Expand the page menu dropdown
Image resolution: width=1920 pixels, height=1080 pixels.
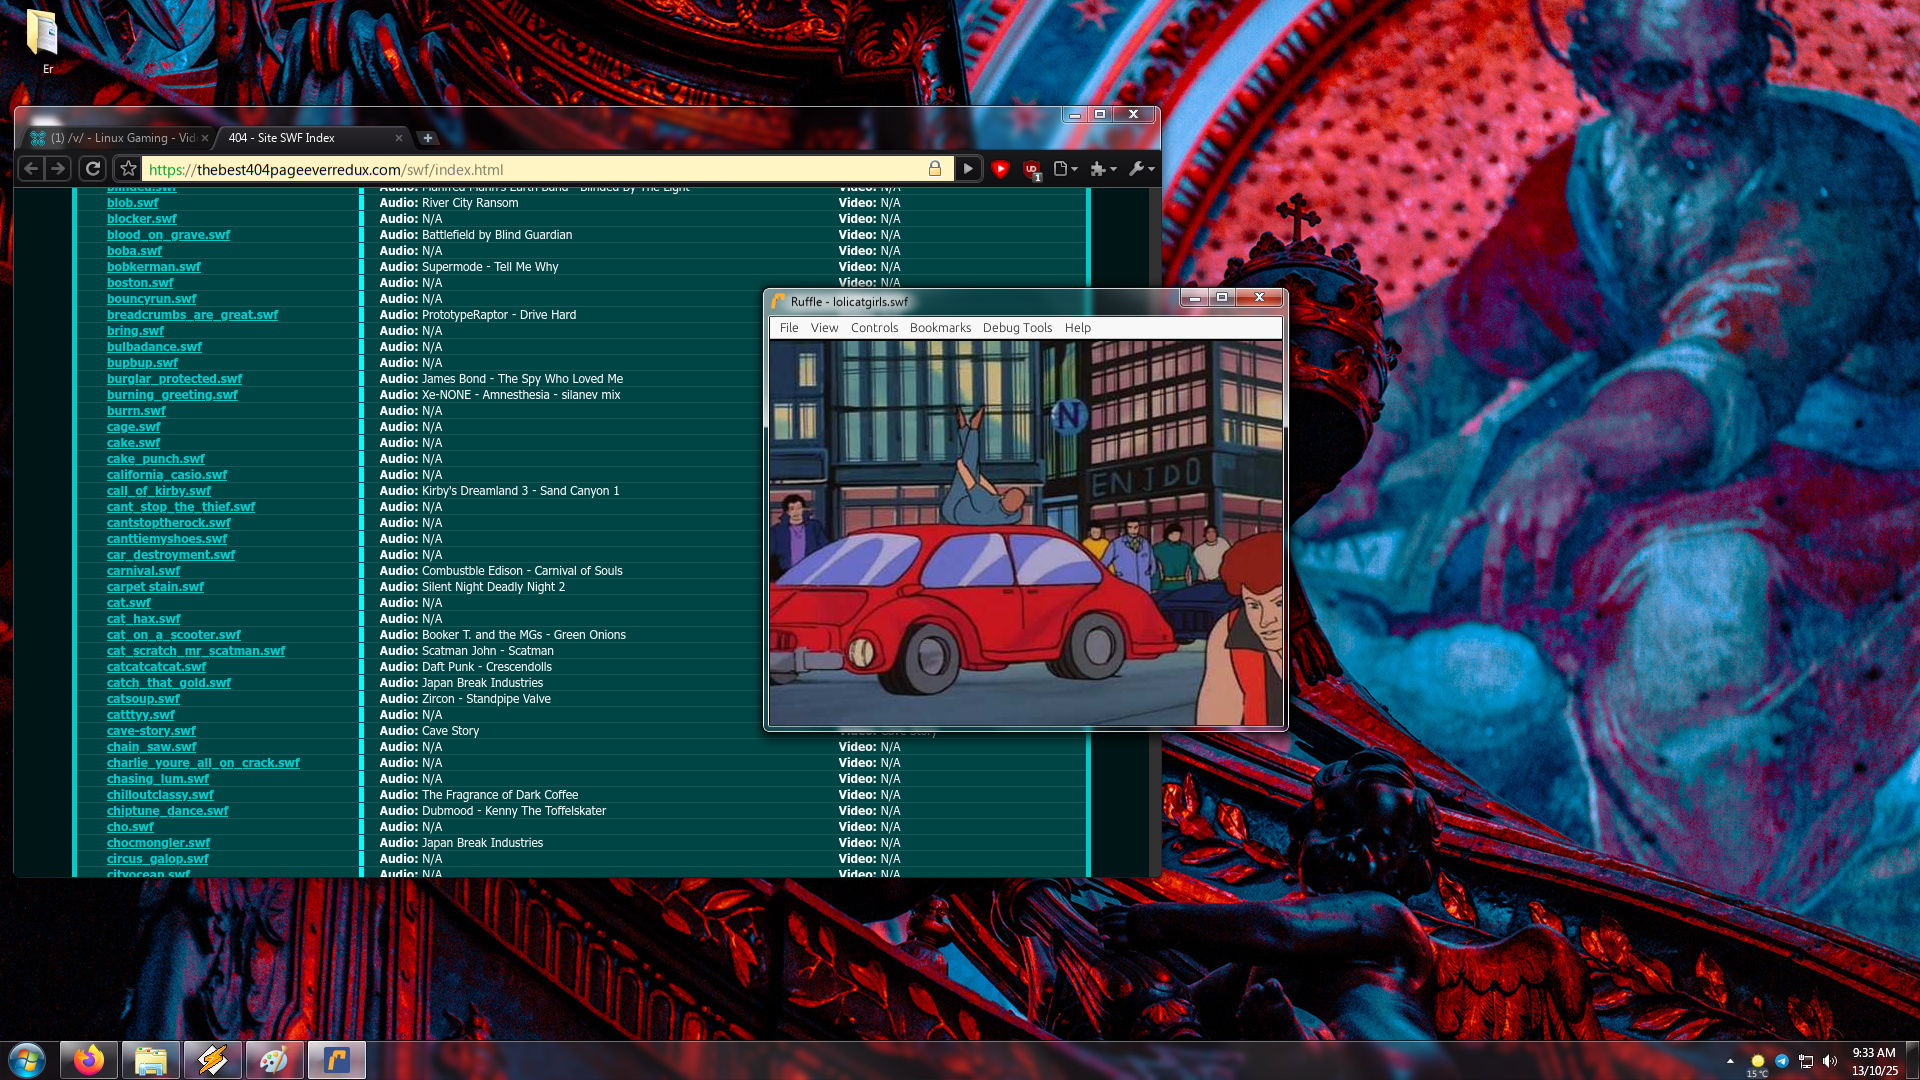pos(1066,169)
